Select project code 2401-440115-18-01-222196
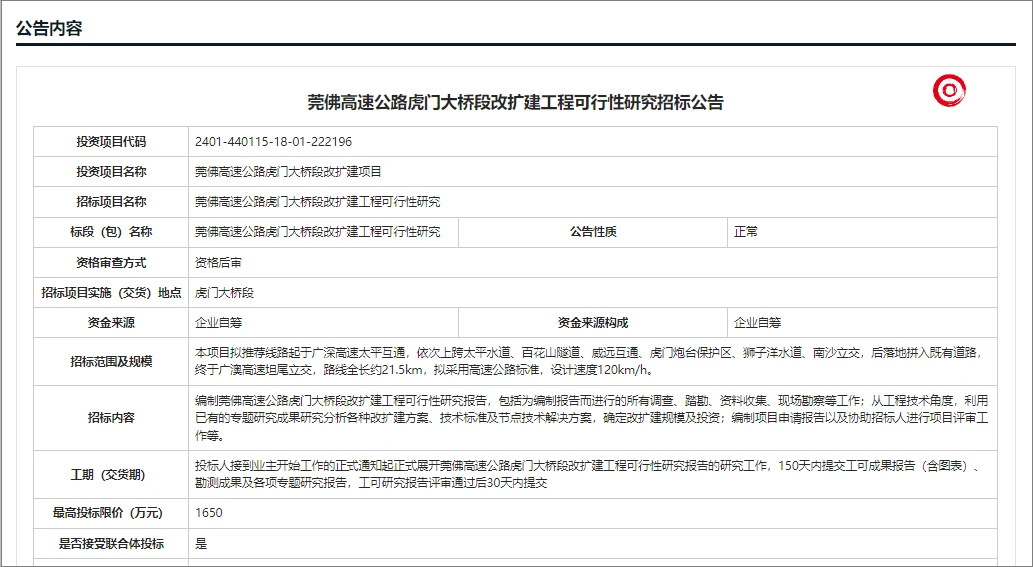Viewport: 1033px width, 567px height. pyautogui.click(x=273, y=142)
